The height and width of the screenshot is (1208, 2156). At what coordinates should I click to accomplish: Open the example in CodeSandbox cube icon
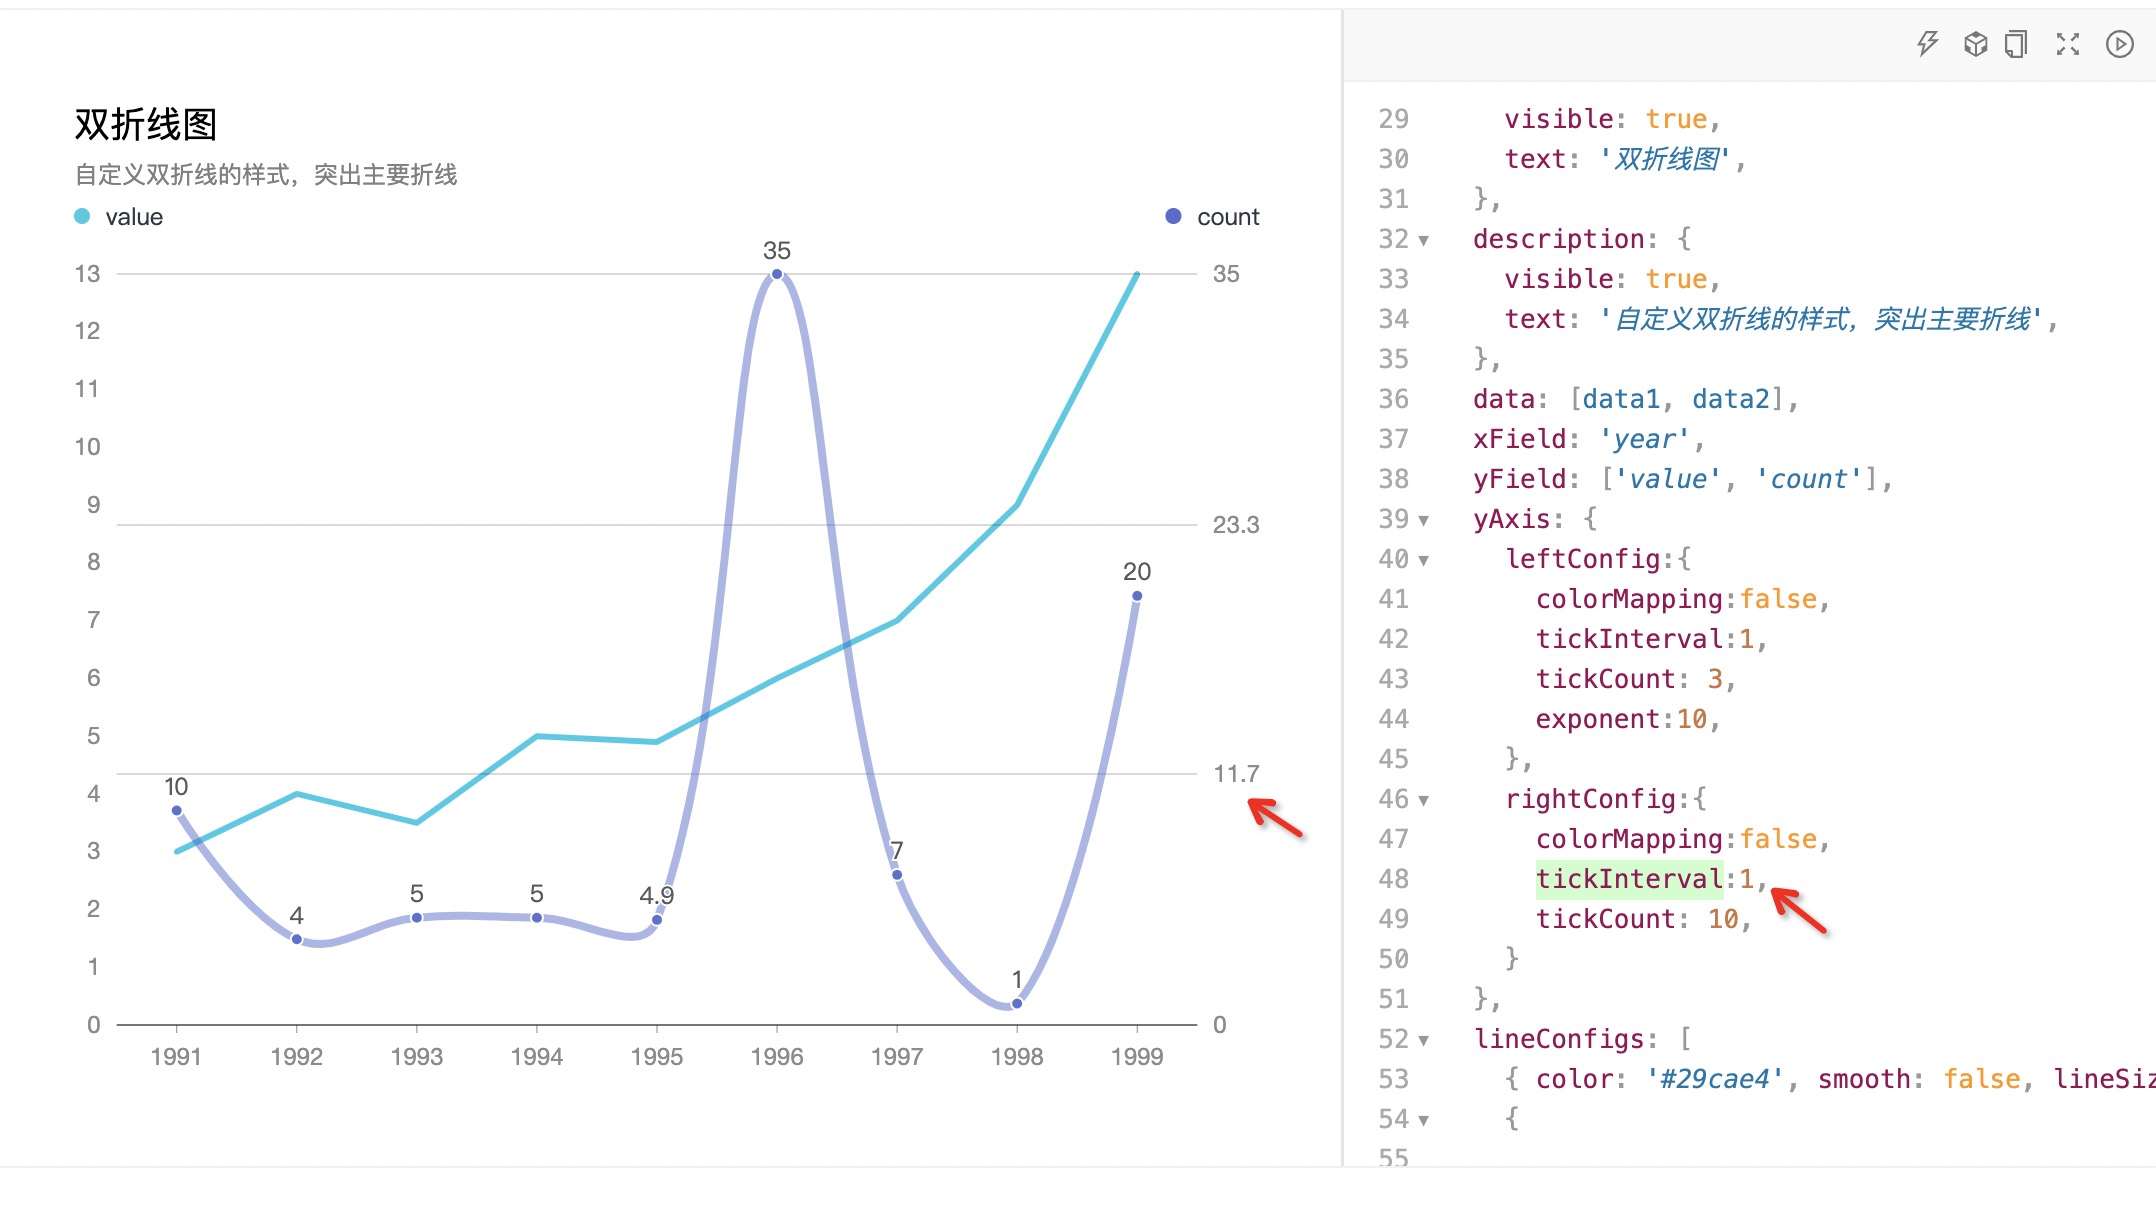(1976, 44)
